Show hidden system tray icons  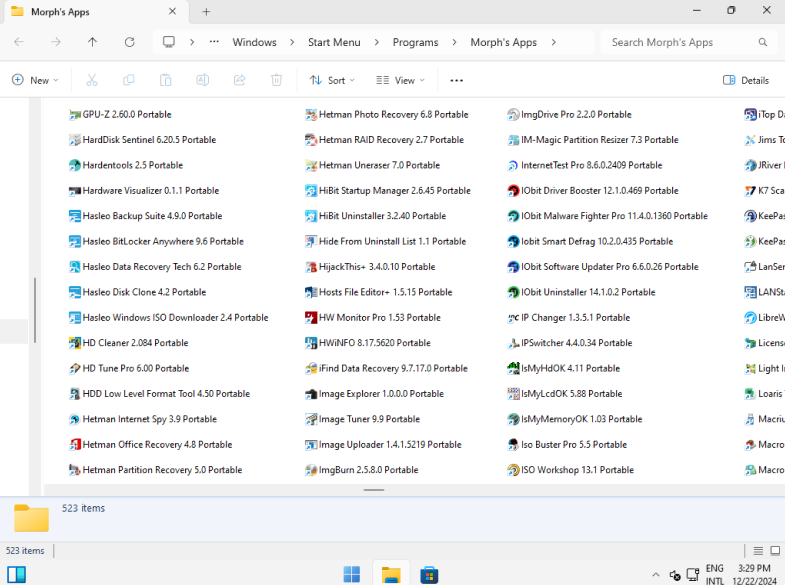[656, 574]
